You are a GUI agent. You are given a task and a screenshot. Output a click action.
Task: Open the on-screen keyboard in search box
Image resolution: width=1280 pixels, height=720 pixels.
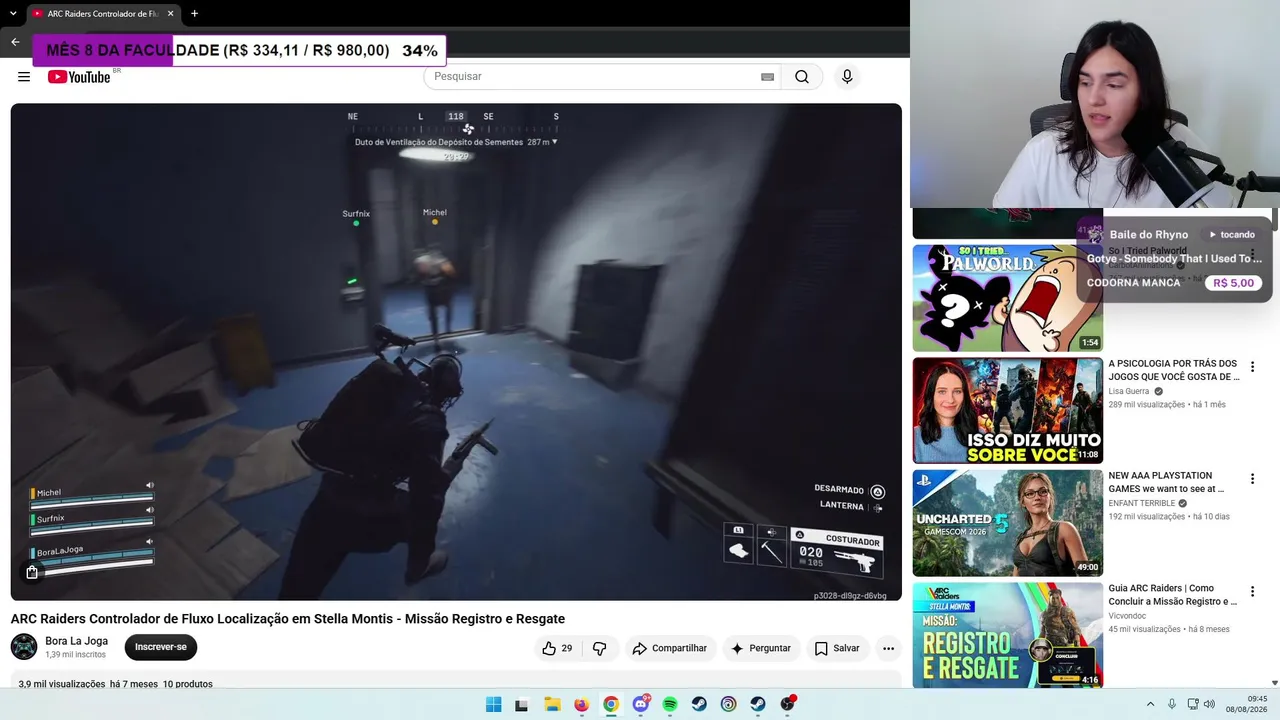(x=767, y=77)
